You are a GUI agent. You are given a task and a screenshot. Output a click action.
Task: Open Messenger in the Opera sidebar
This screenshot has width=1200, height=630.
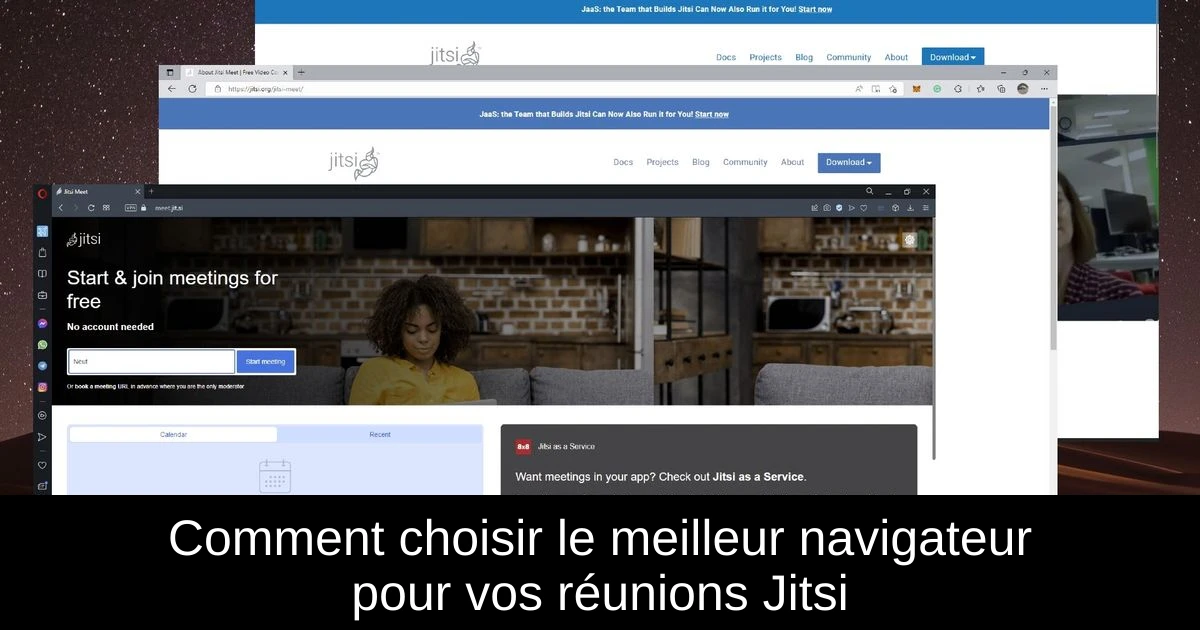42,324
